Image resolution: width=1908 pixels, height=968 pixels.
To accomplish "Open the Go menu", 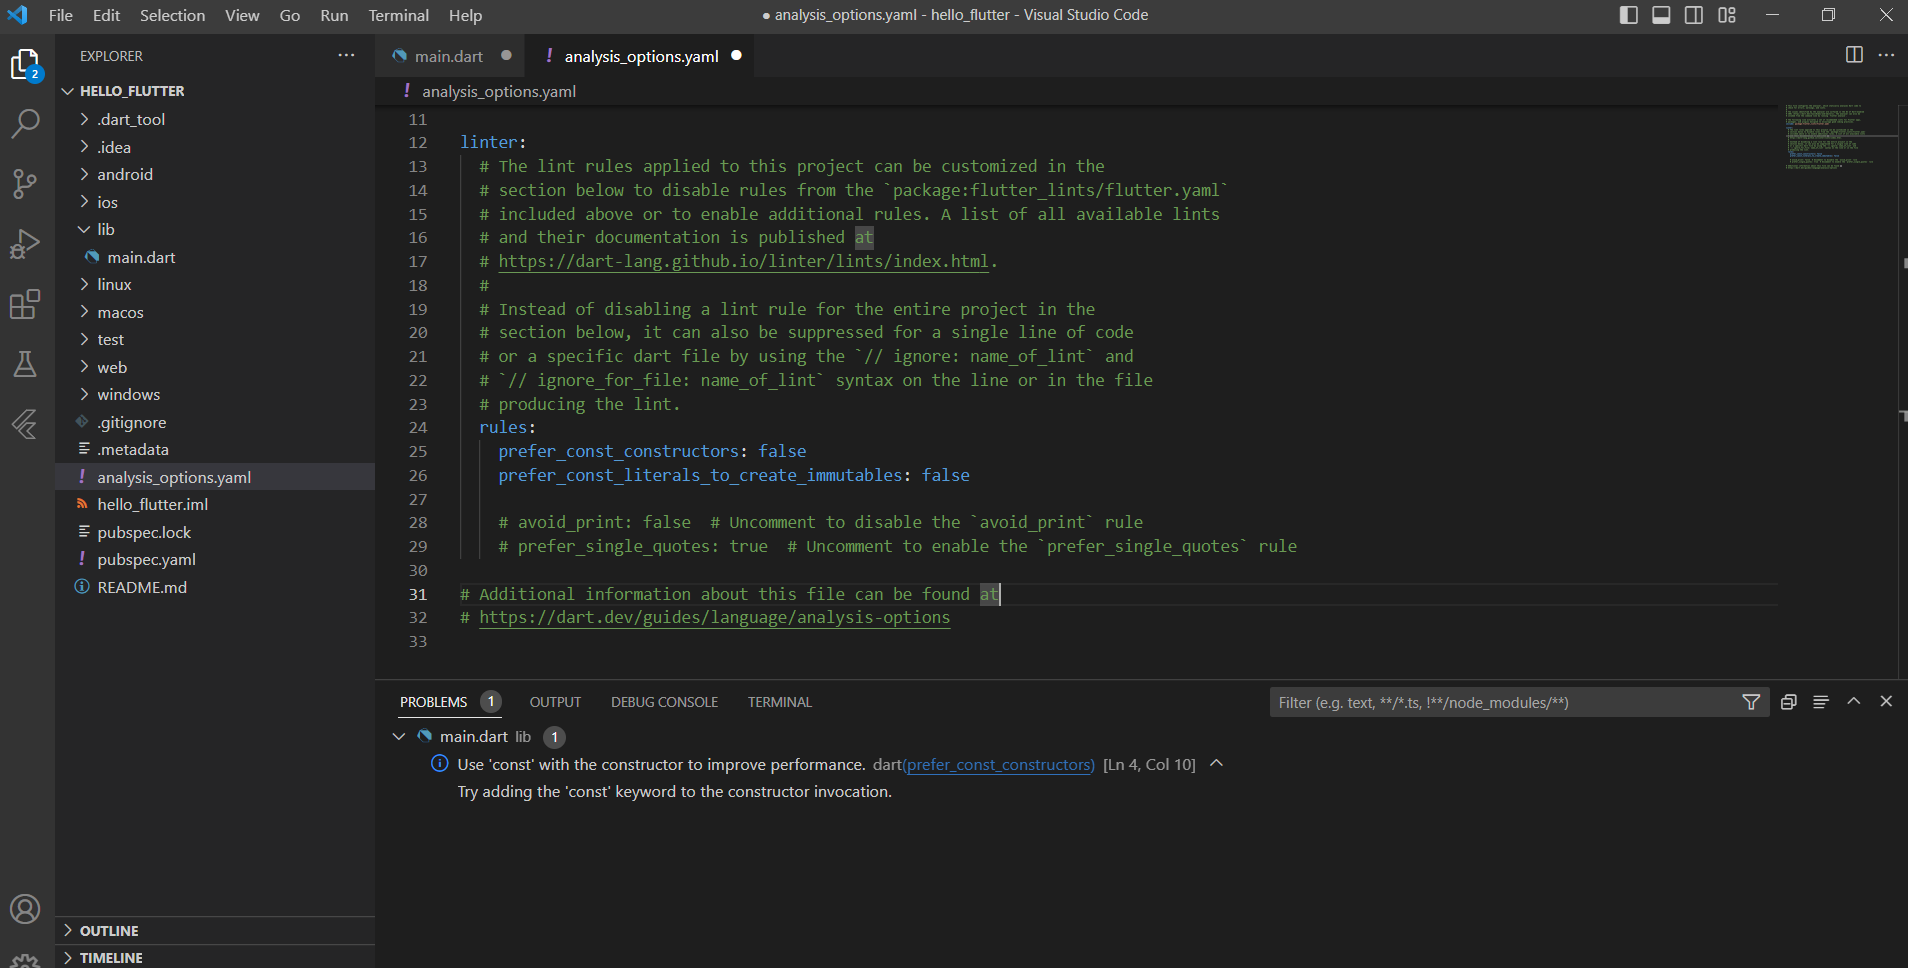I will (290, 15).
